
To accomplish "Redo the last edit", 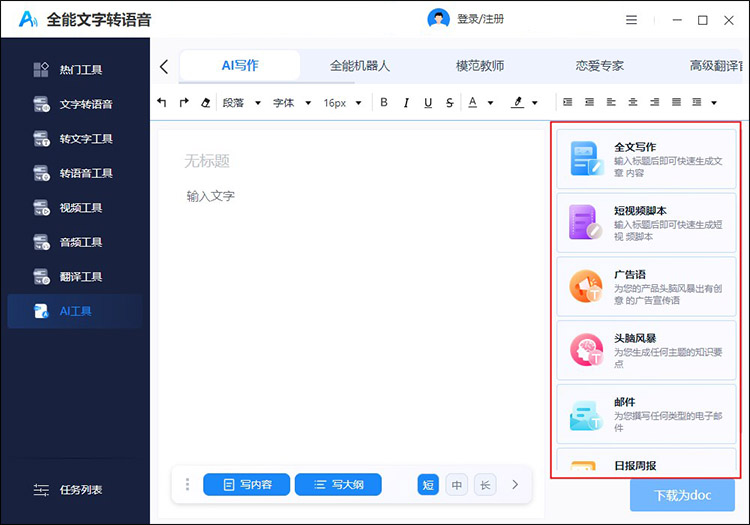I will tap(184, 102).
